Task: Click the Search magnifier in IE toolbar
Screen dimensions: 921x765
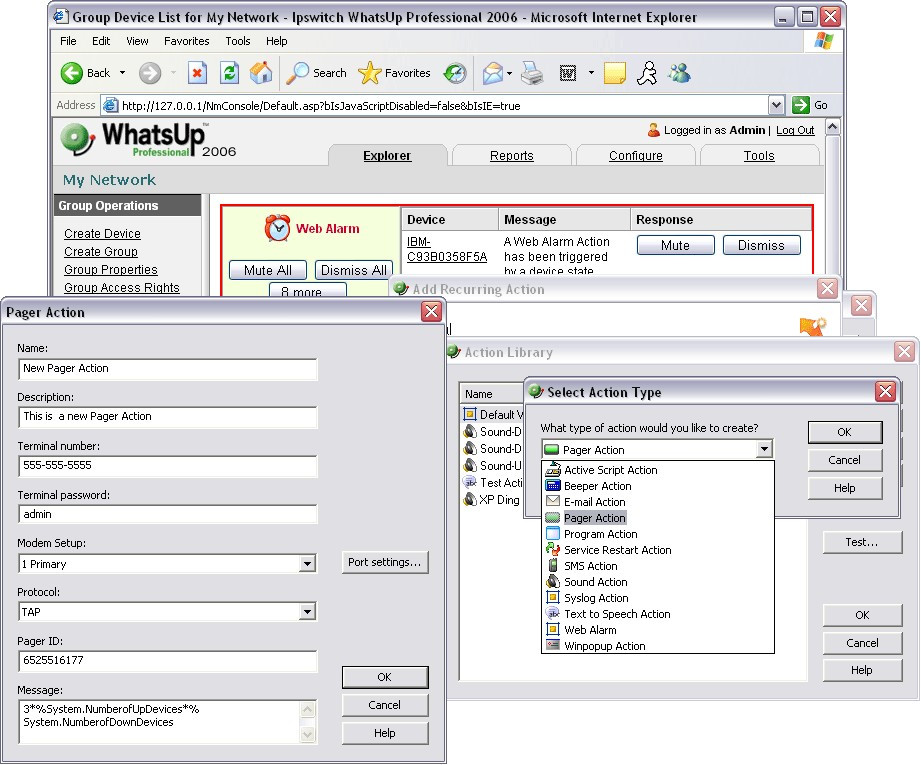Action: 297,73
